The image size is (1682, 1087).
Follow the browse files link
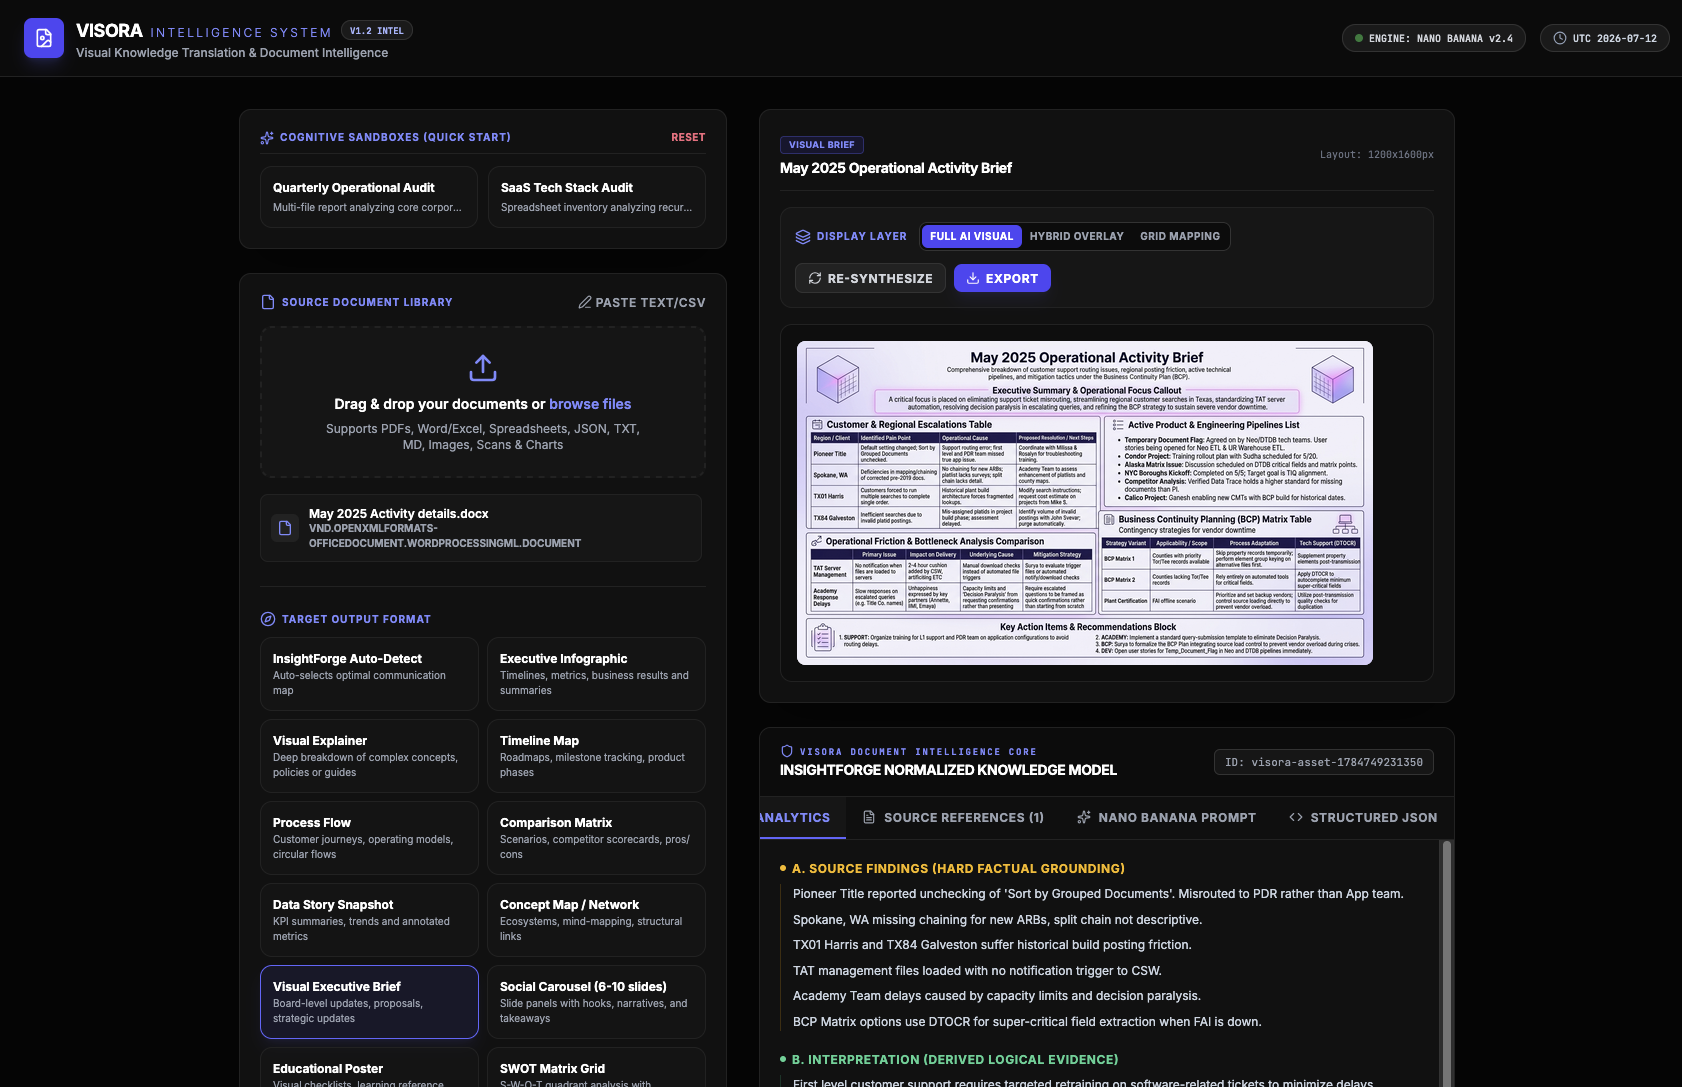point(590,404)
